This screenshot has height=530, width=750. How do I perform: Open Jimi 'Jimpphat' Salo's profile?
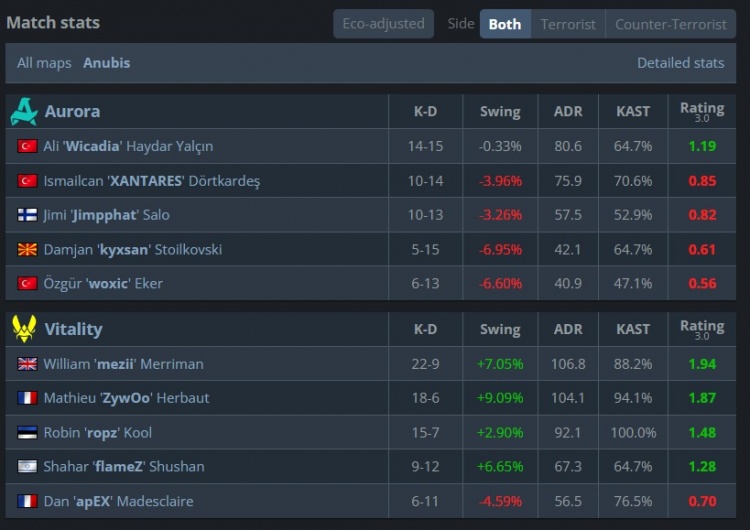[x=106, y=215]
